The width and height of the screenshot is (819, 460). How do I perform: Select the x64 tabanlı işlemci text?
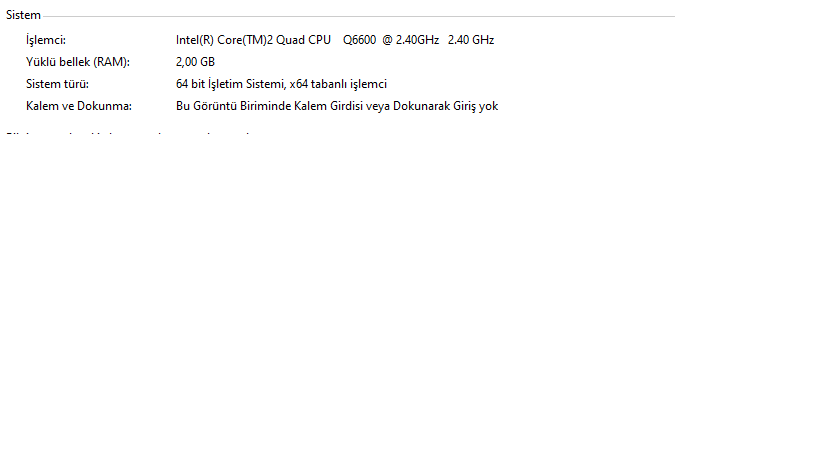[x=338, y=84]
